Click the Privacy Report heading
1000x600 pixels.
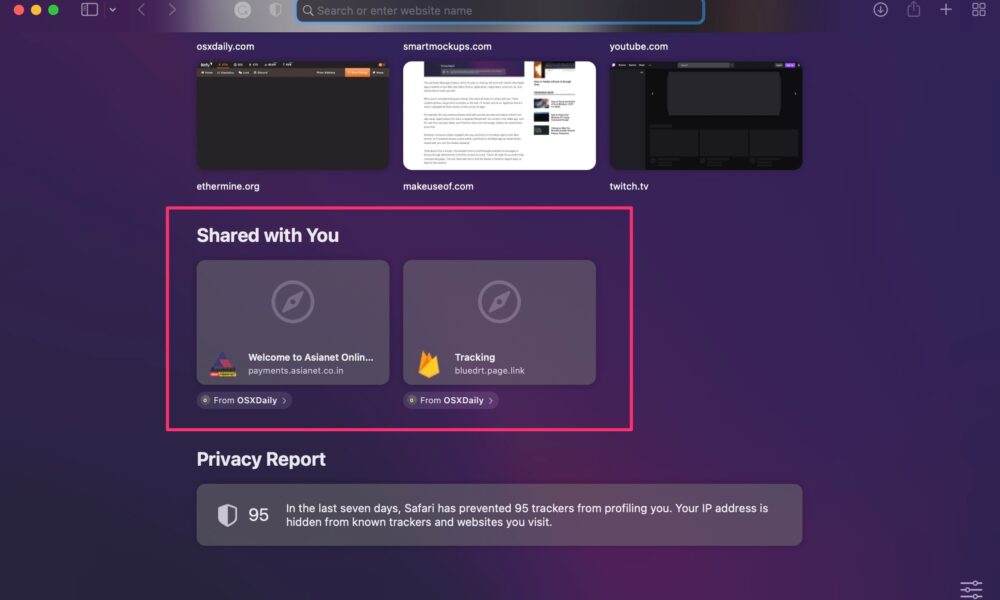point(261,459)
